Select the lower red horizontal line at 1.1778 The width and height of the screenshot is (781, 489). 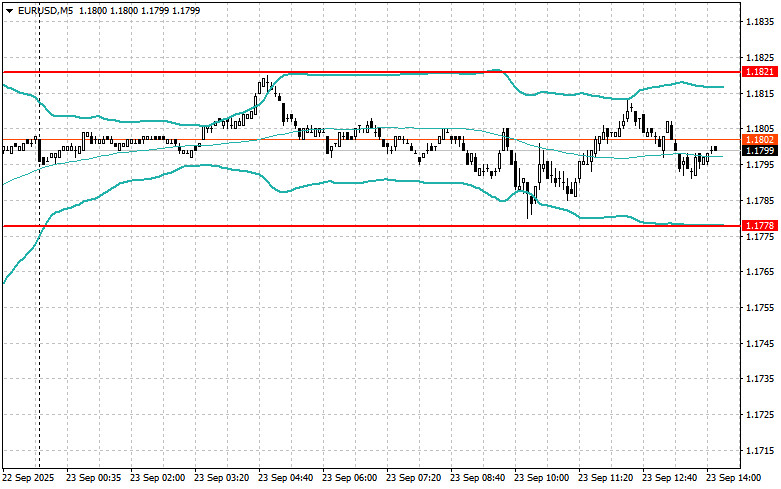point(372,226)
